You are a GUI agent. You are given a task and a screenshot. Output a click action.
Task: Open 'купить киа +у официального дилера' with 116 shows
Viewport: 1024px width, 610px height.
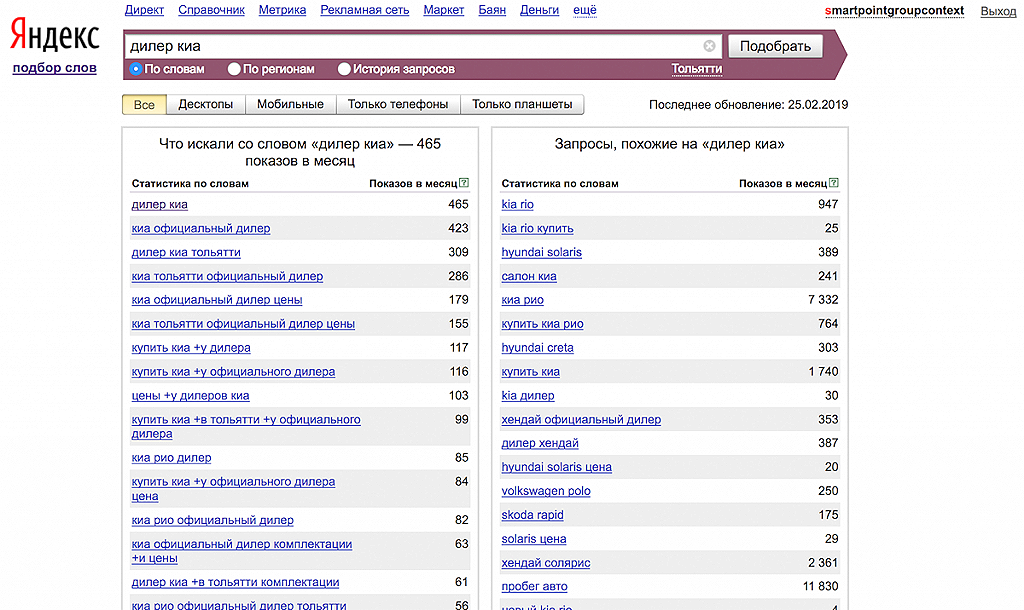(233, 372)
